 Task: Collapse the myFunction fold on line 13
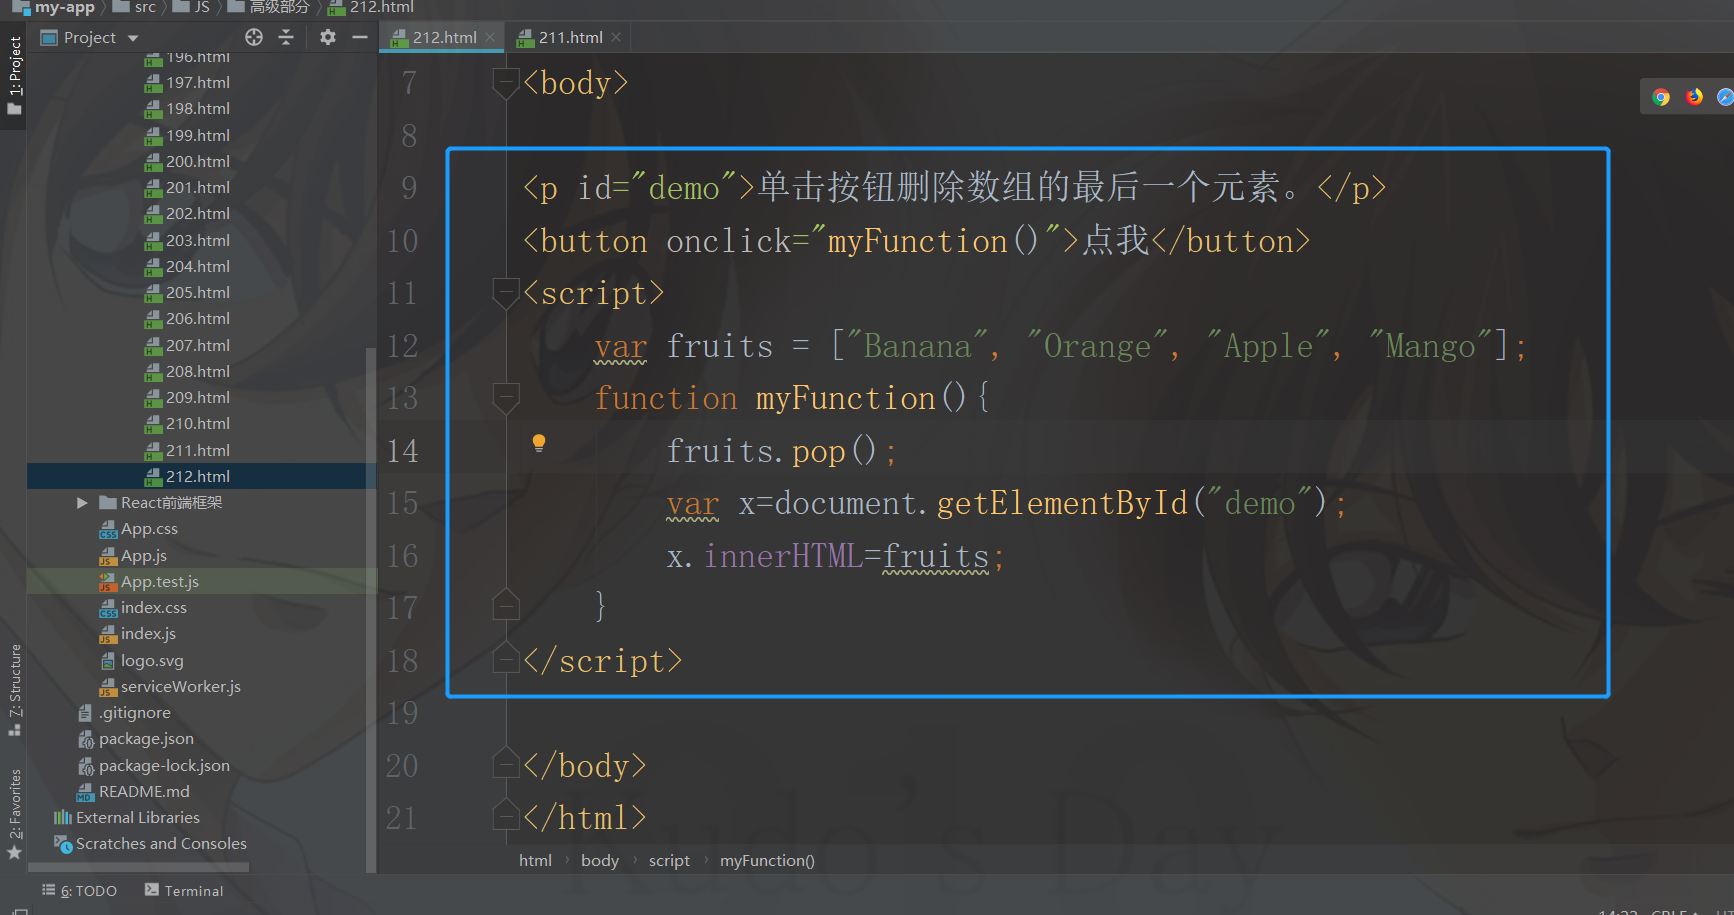click(x=506, y=398)
